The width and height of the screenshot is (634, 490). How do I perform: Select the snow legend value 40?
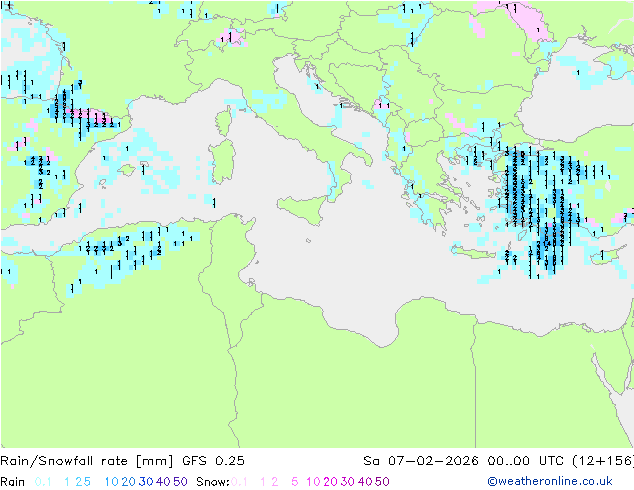click(365, 482)
